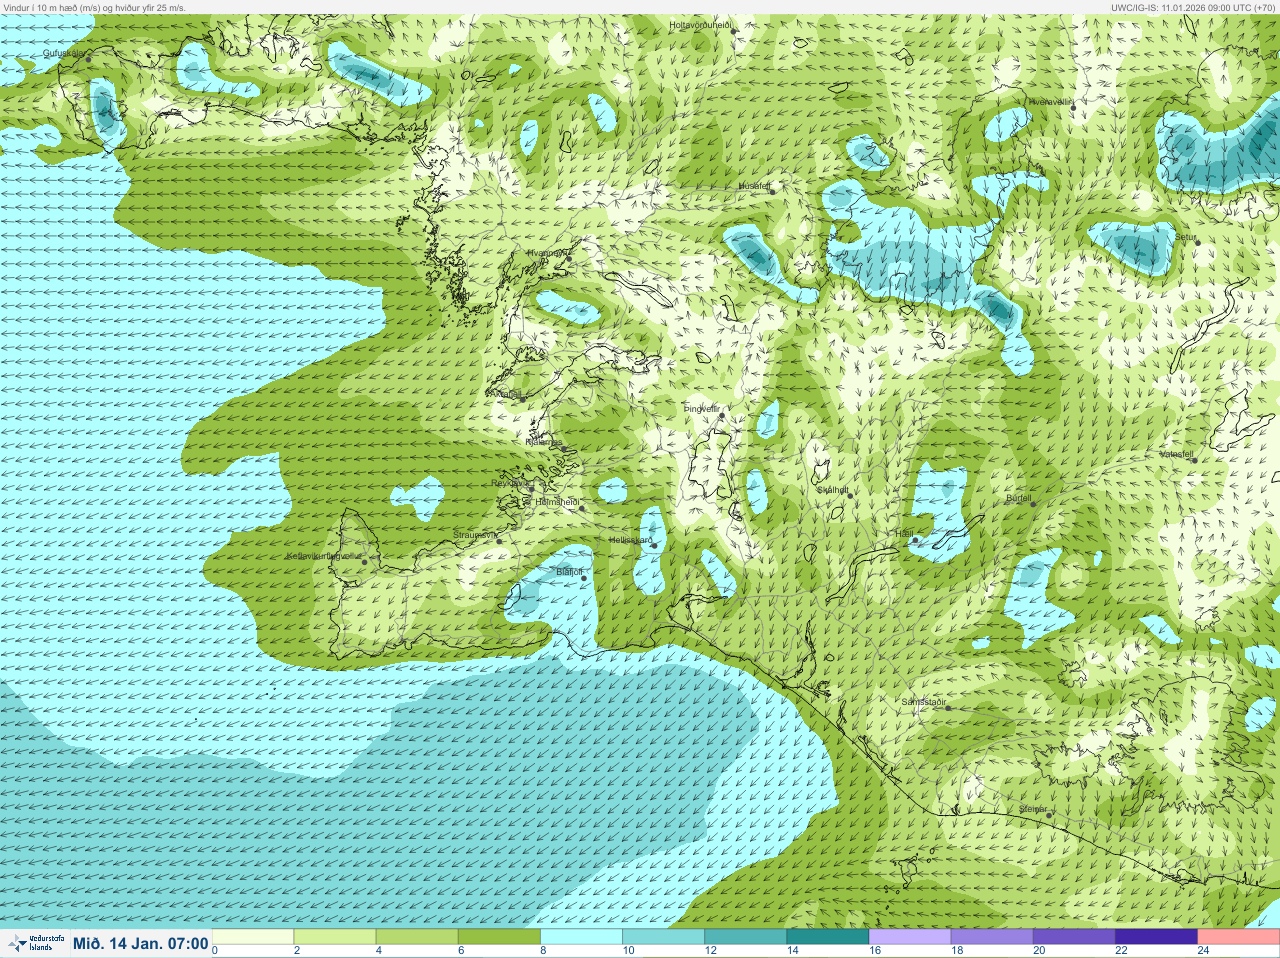Click the Sámsstaðir station label

coord(924,702)
